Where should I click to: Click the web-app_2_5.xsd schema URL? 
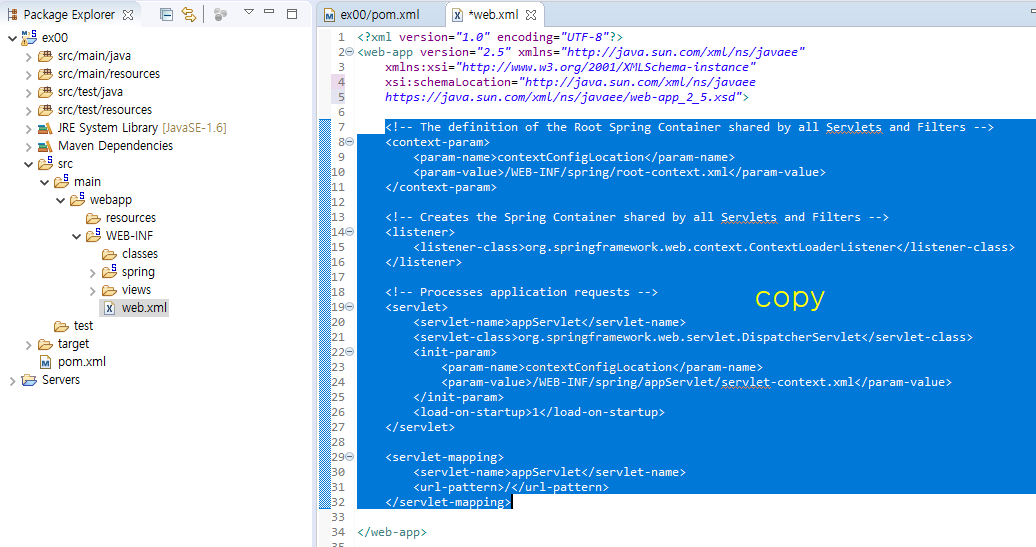pos(564,97)
